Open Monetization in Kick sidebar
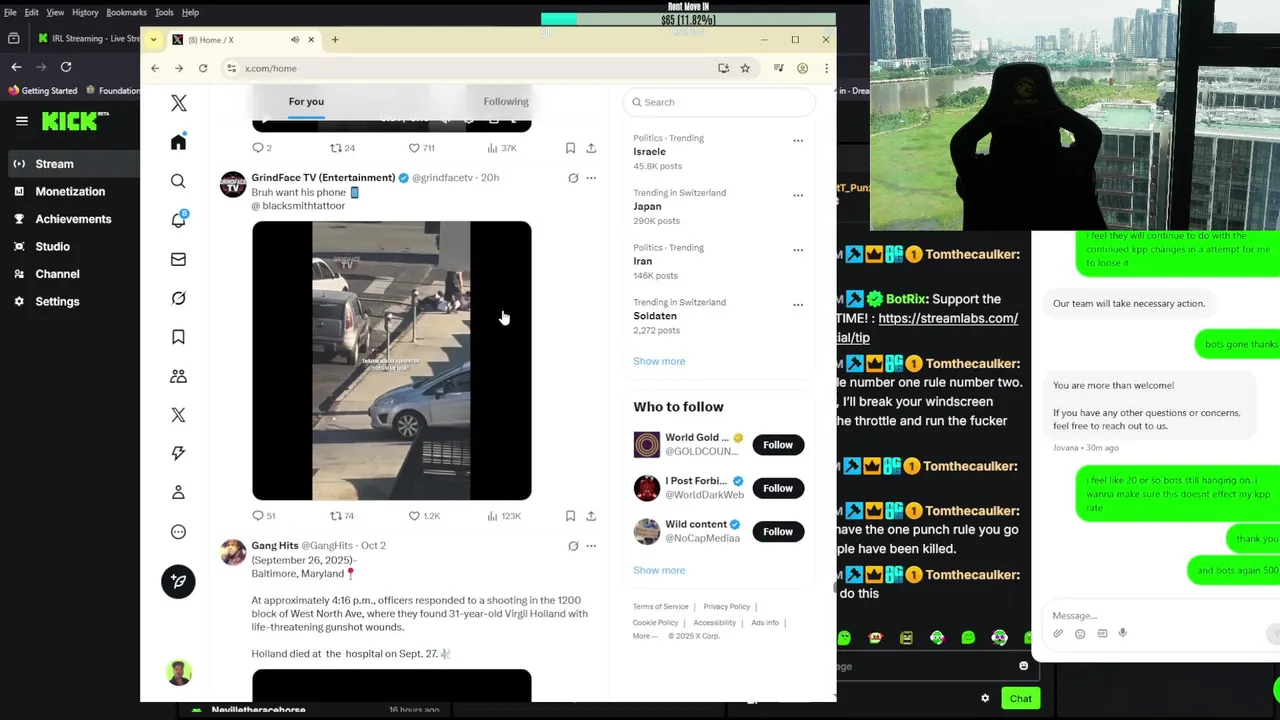The image size is (1280, 720). coord(70,191)
